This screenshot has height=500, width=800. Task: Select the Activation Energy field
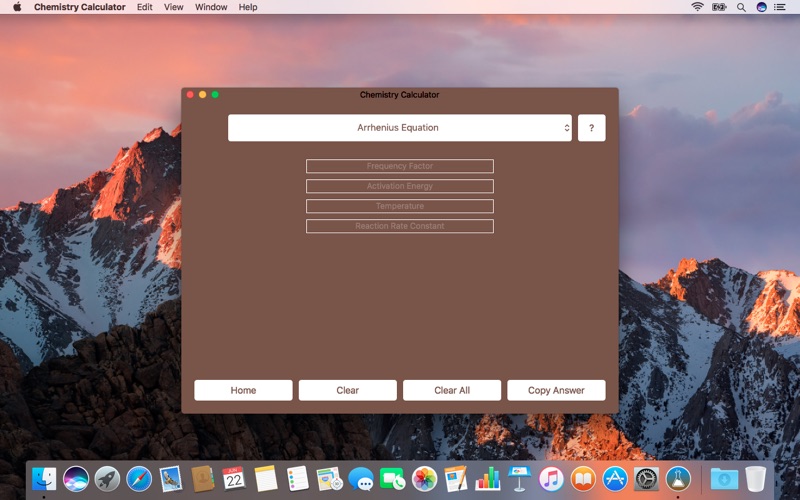399,186
